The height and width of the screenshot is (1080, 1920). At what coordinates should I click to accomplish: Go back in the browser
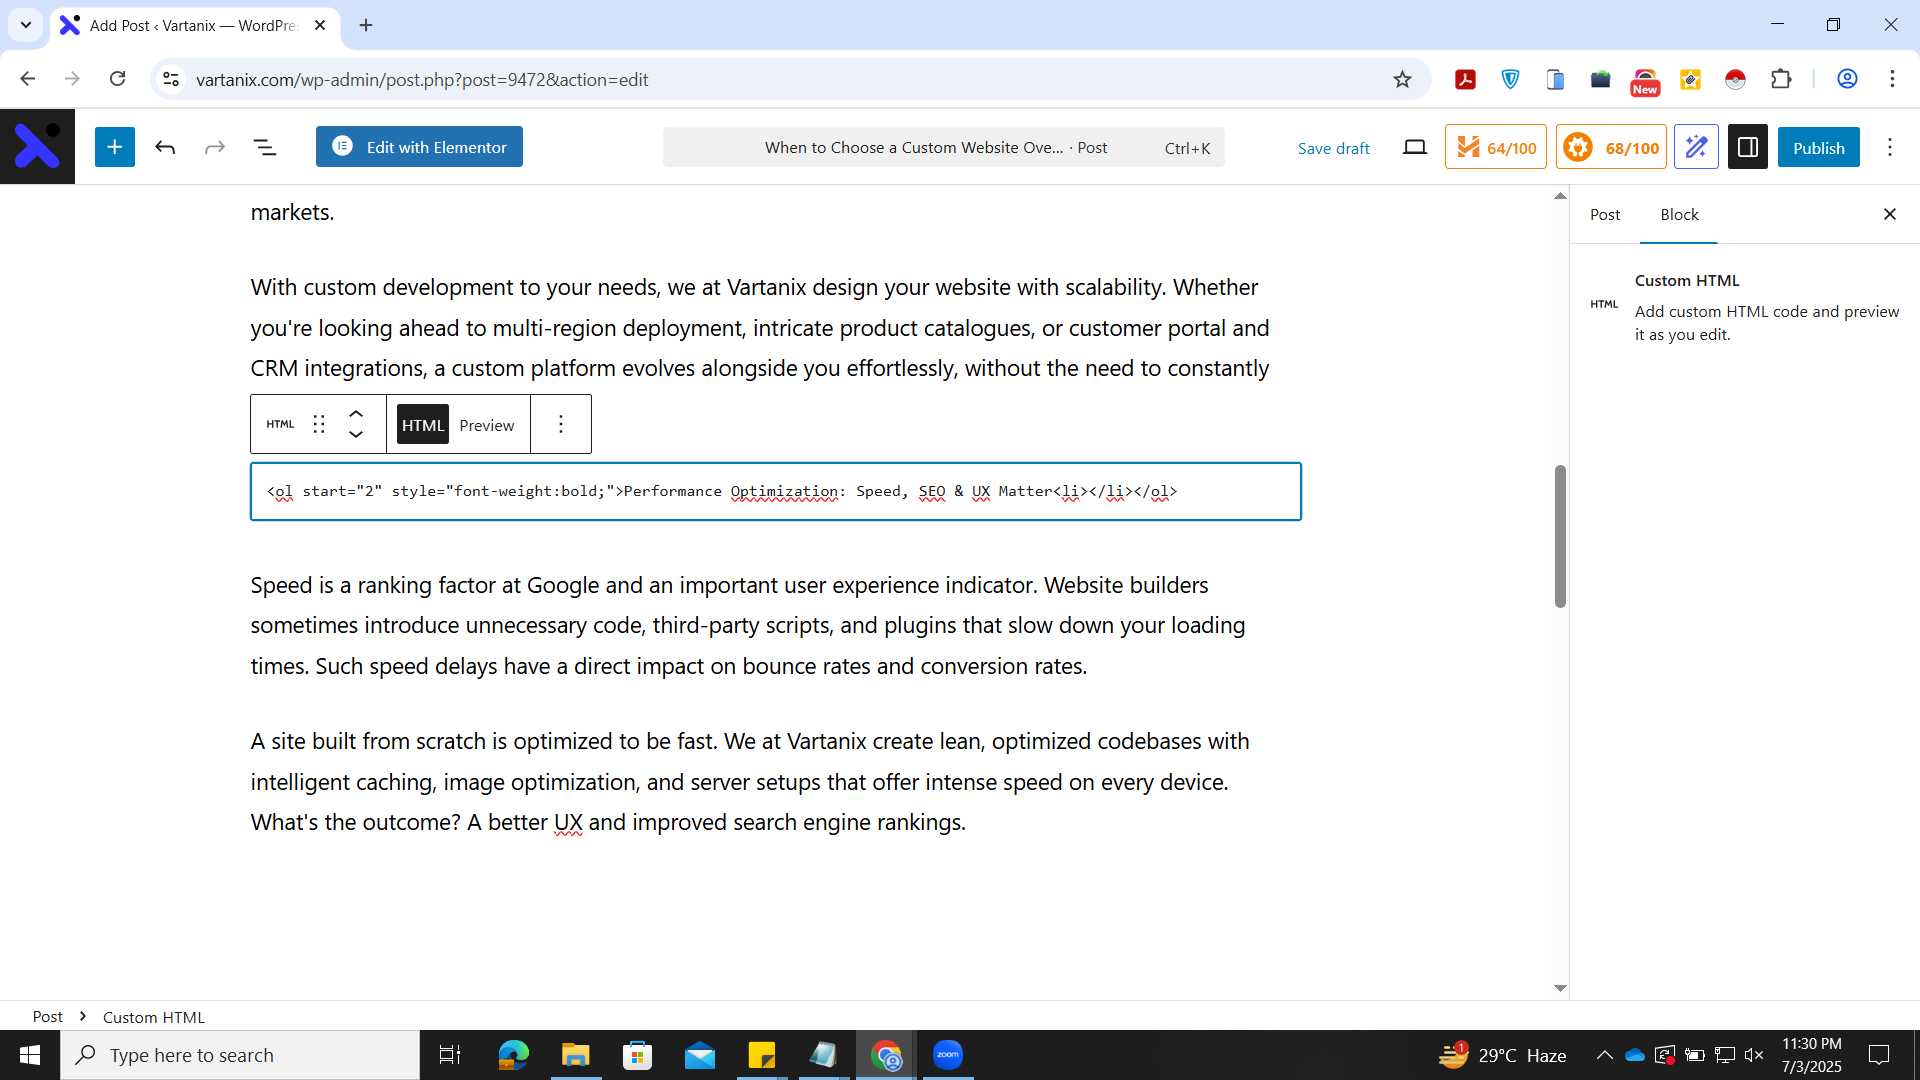point(28,79)
